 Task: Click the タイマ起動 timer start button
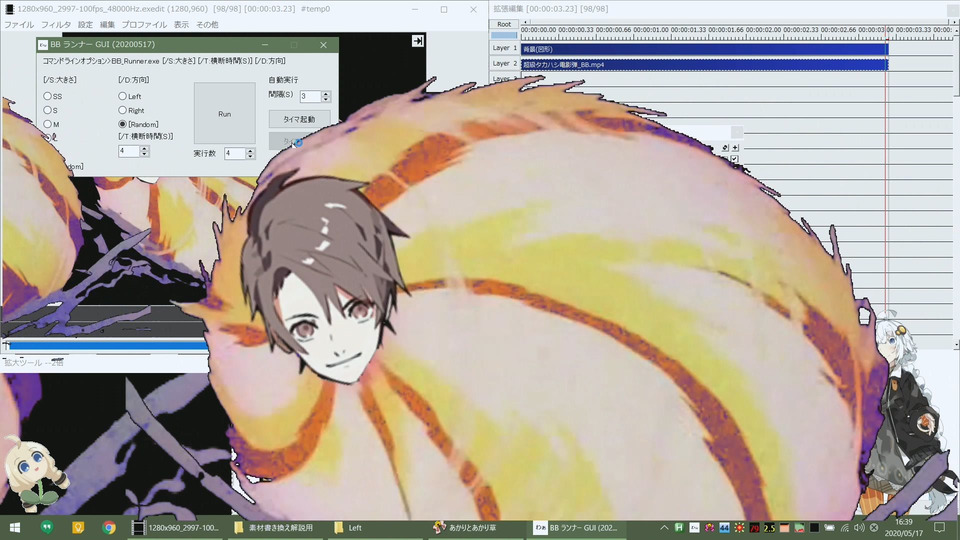coord(299,119)
